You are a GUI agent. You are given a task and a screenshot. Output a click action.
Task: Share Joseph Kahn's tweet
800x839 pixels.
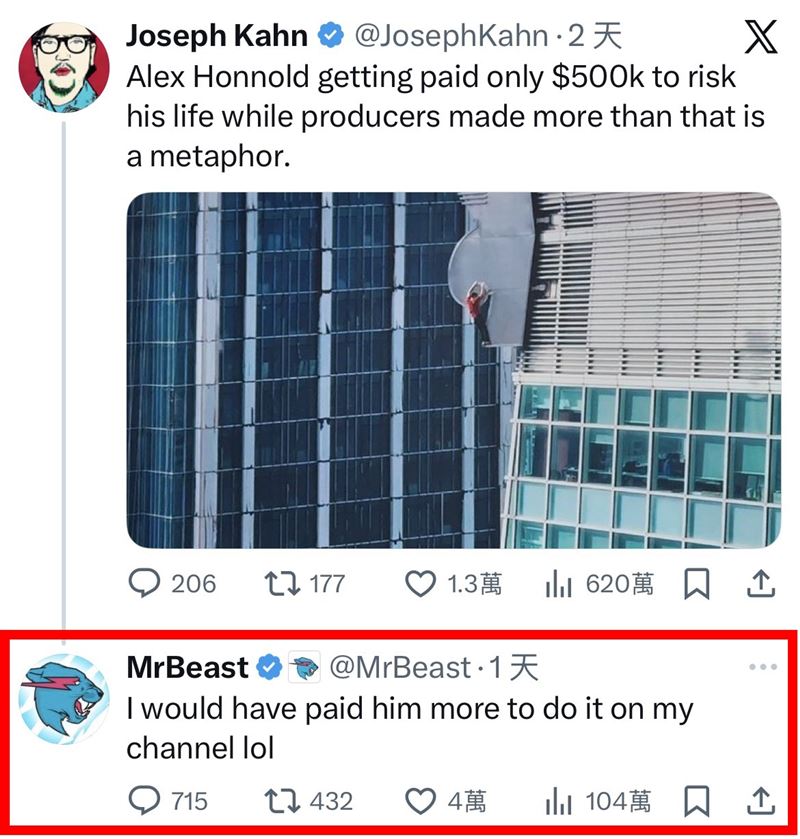click(x=760, y=583)
